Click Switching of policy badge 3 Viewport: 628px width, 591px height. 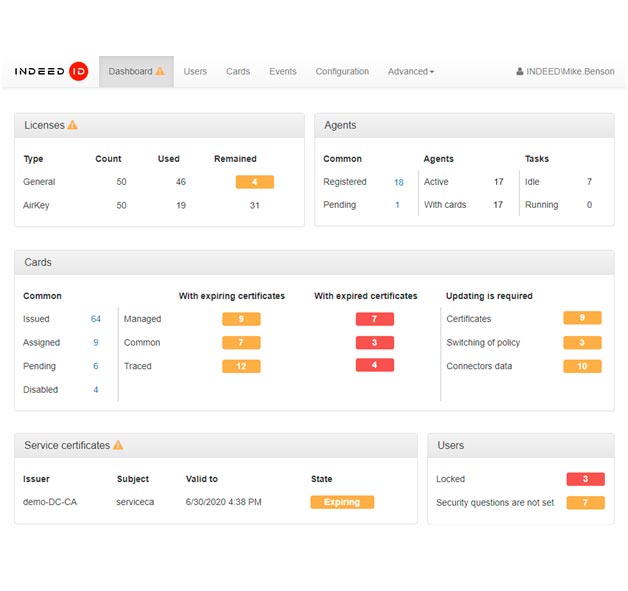582,342
